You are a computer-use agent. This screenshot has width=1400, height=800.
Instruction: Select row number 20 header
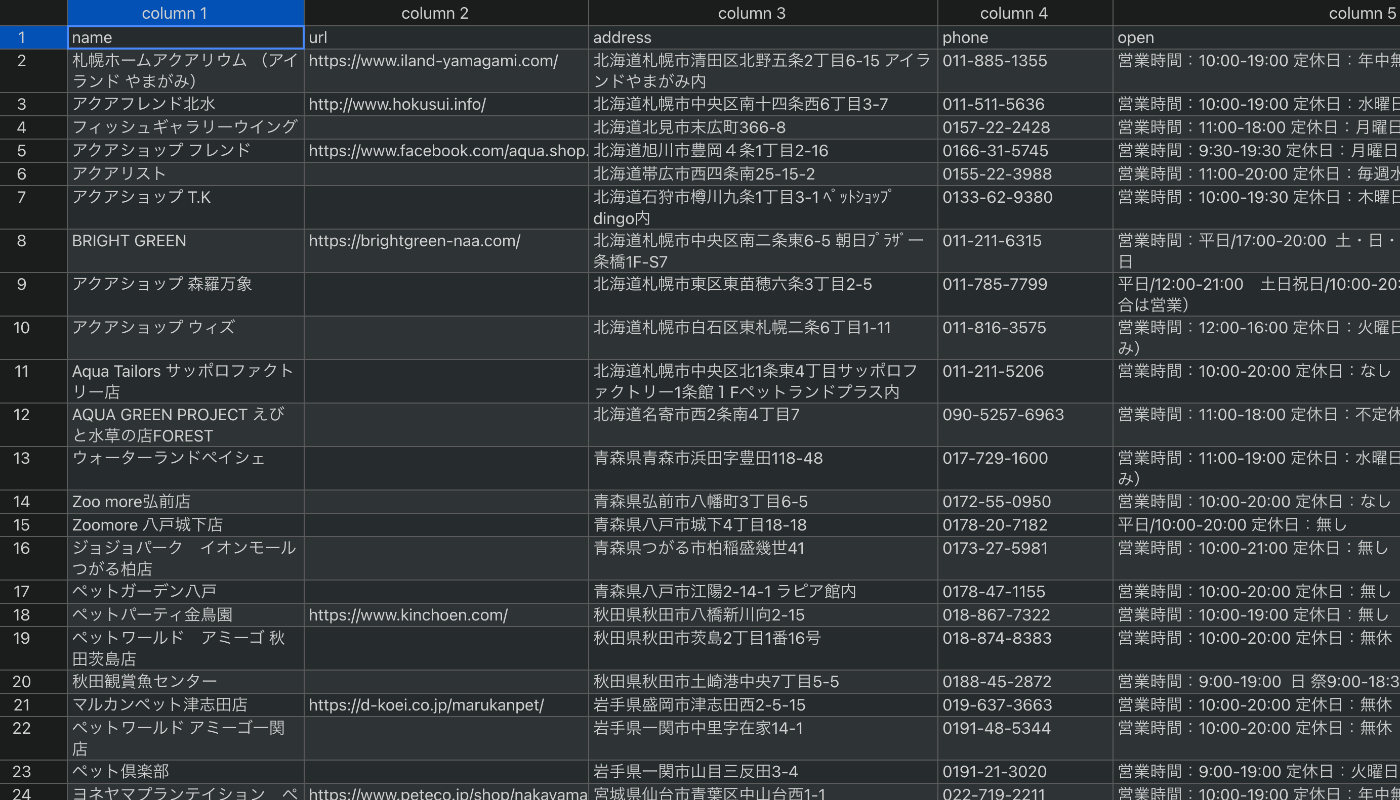click(33, 682)
